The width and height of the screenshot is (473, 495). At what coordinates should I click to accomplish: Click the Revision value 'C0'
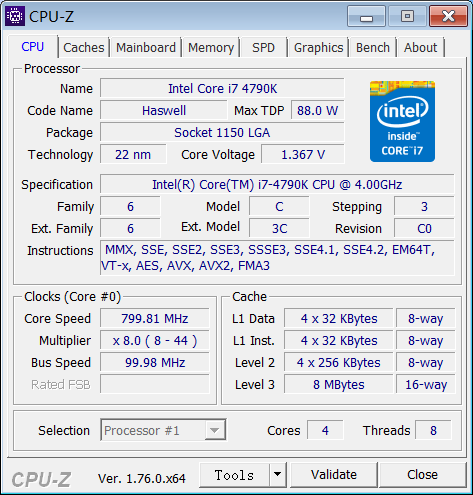[424, 229]
